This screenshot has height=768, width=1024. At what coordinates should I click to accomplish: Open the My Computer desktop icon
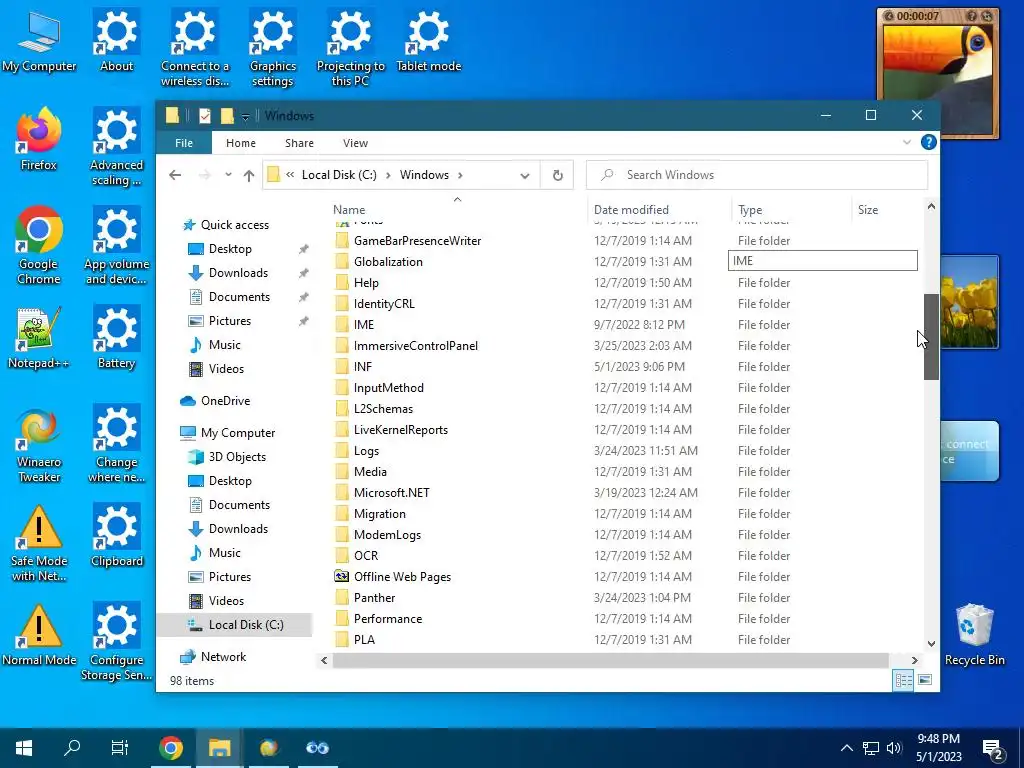(39, 42)
